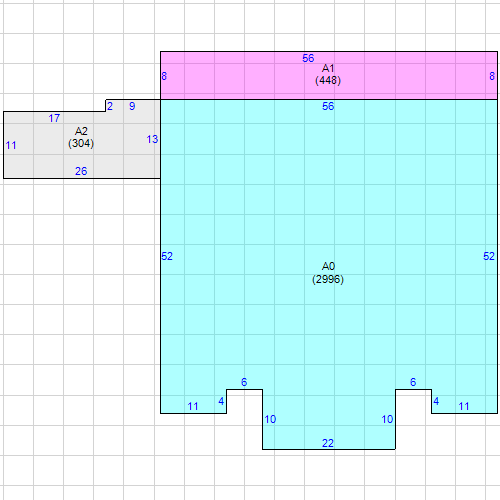
Task: Click the 22 dimension on A0's bottom edge
Action: coord(328,443)
